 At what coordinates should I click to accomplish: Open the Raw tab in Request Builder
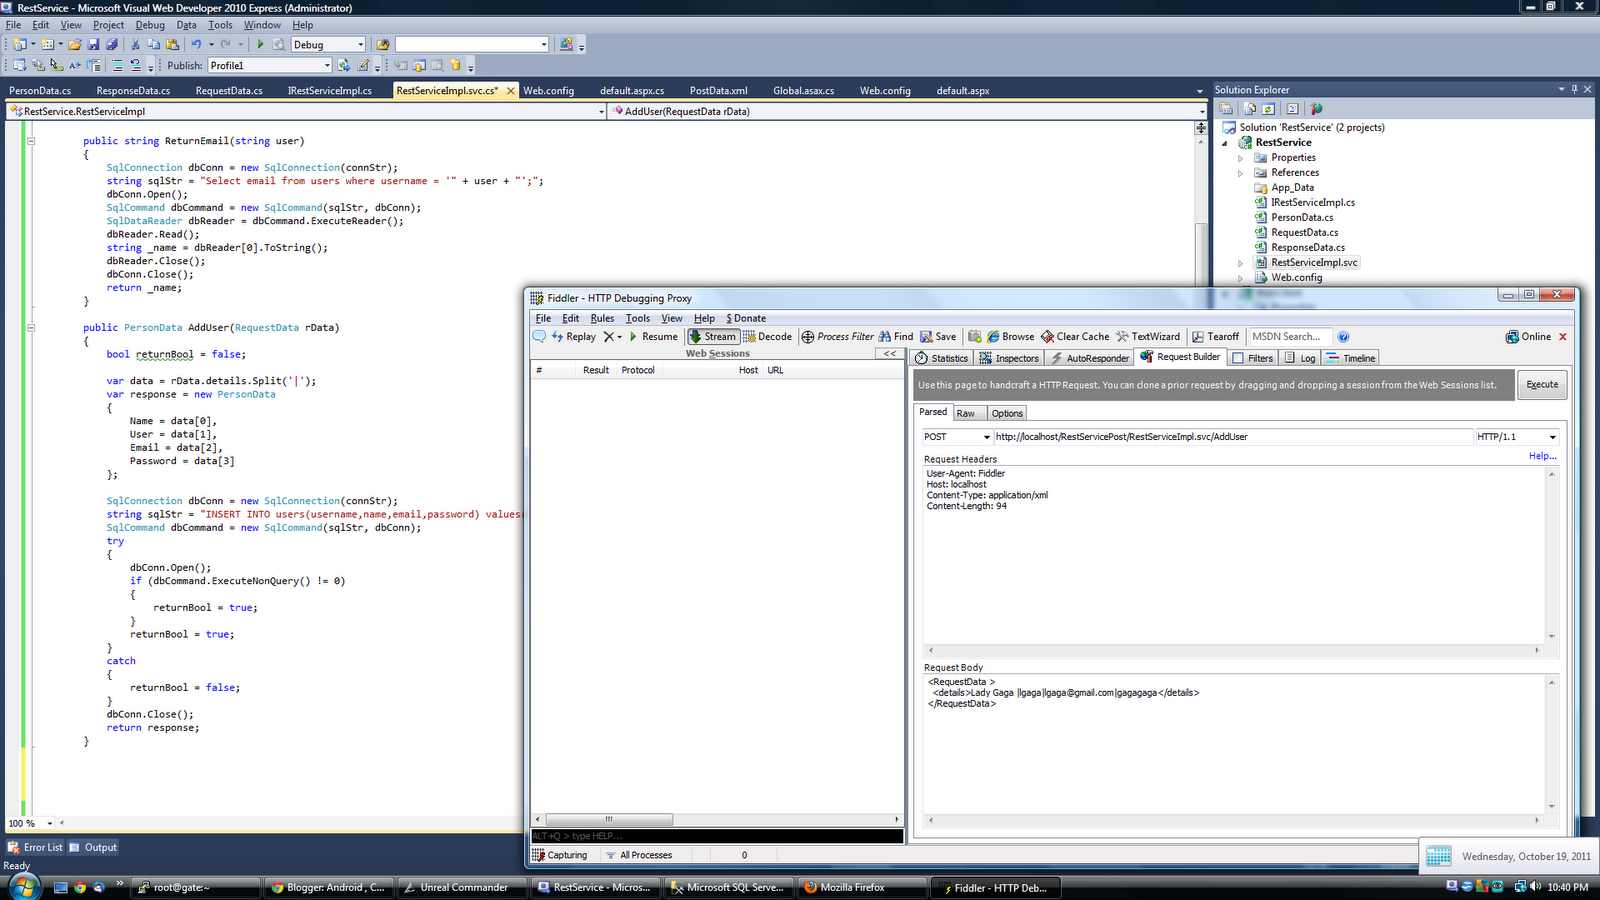[x=965, y=413]
